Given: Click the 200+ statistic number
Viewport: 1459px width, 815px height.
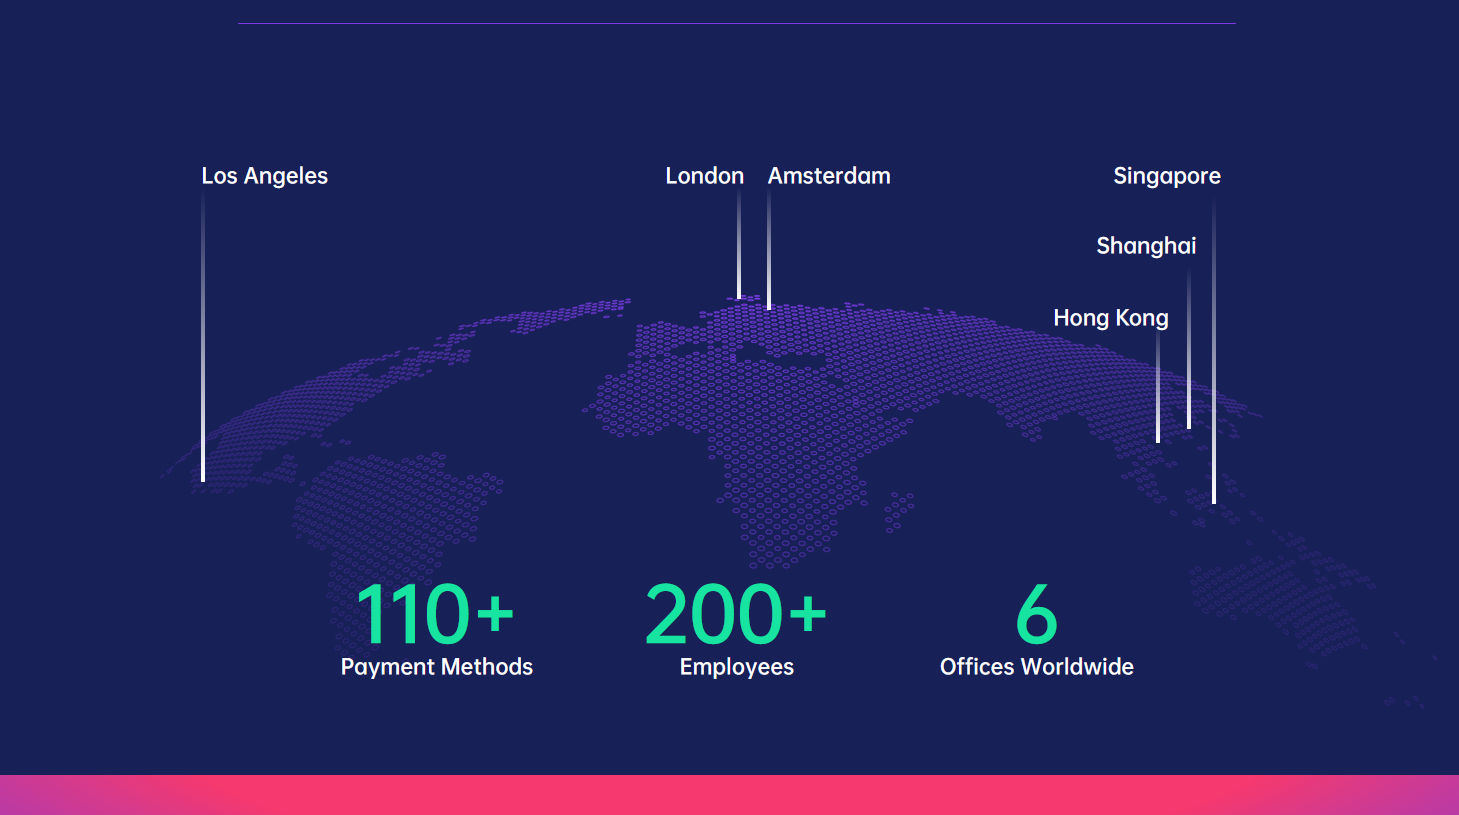Looking at the screenshot, I should coord(736,614).
